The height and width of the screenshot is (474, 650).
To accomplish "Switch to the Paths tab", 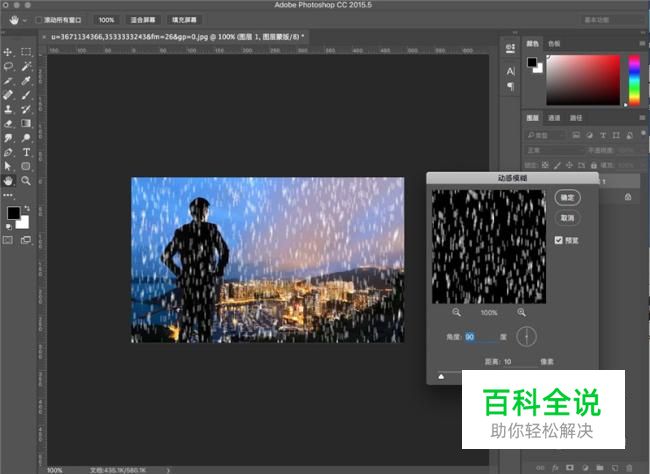I will pyautogui.click(x=576, y=118).
